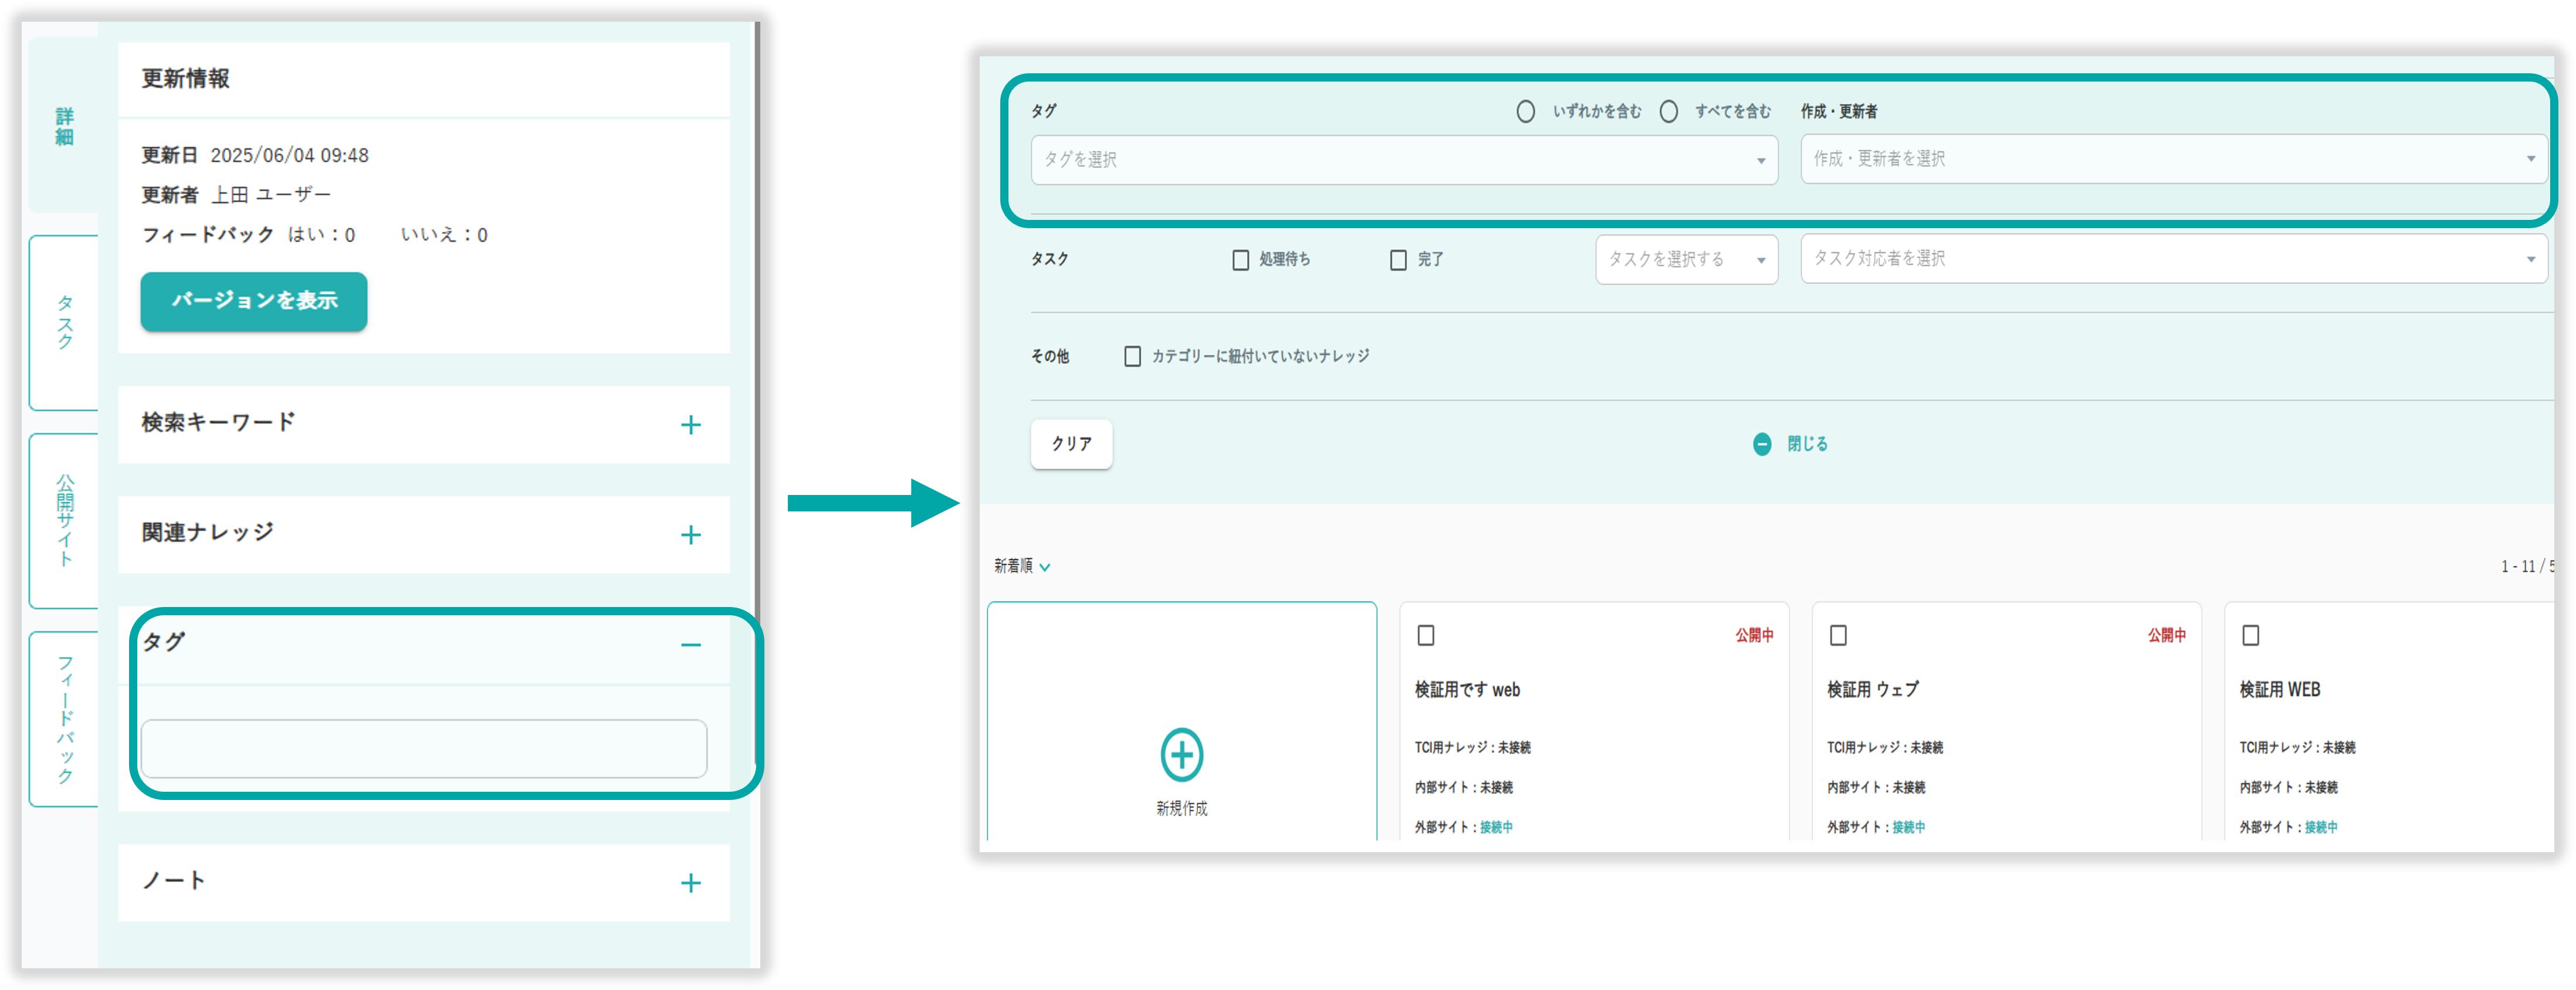This screenshot has width=2576, height=990.
Task: Expand the 検索キーワード section plus icon
Action: click(690, 425)
